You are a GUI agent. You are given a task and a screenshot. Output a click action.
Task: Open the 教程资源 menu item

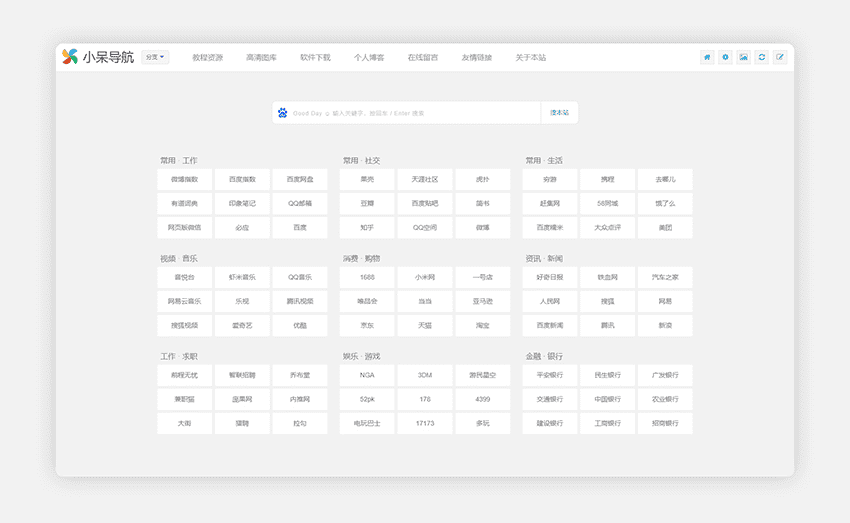click(x=208, y=57)
